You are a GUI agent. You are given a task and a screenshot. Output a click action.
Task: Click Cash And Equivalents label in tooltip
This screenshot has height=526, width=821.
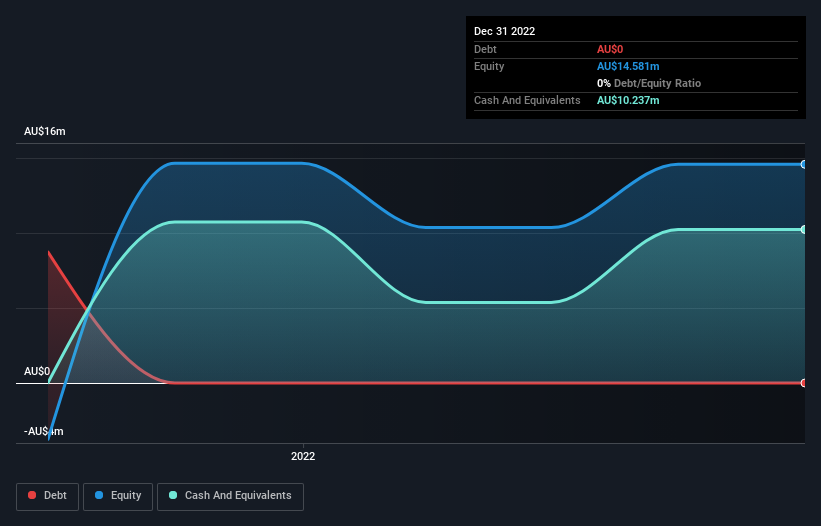pos(527,100)
